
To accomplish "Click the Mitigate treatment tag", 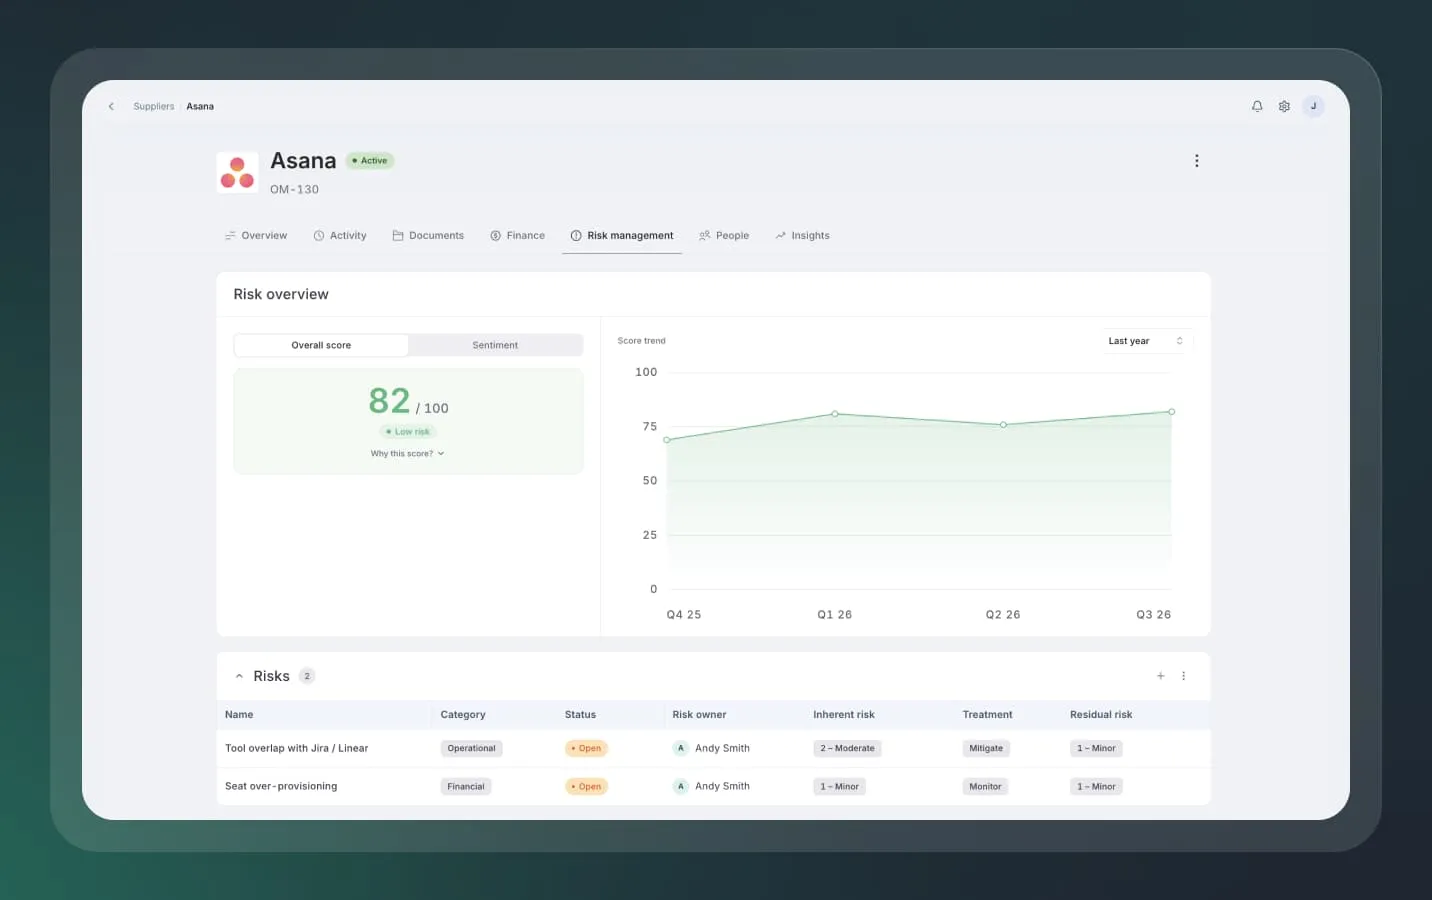I will click(x=986, y=748).
